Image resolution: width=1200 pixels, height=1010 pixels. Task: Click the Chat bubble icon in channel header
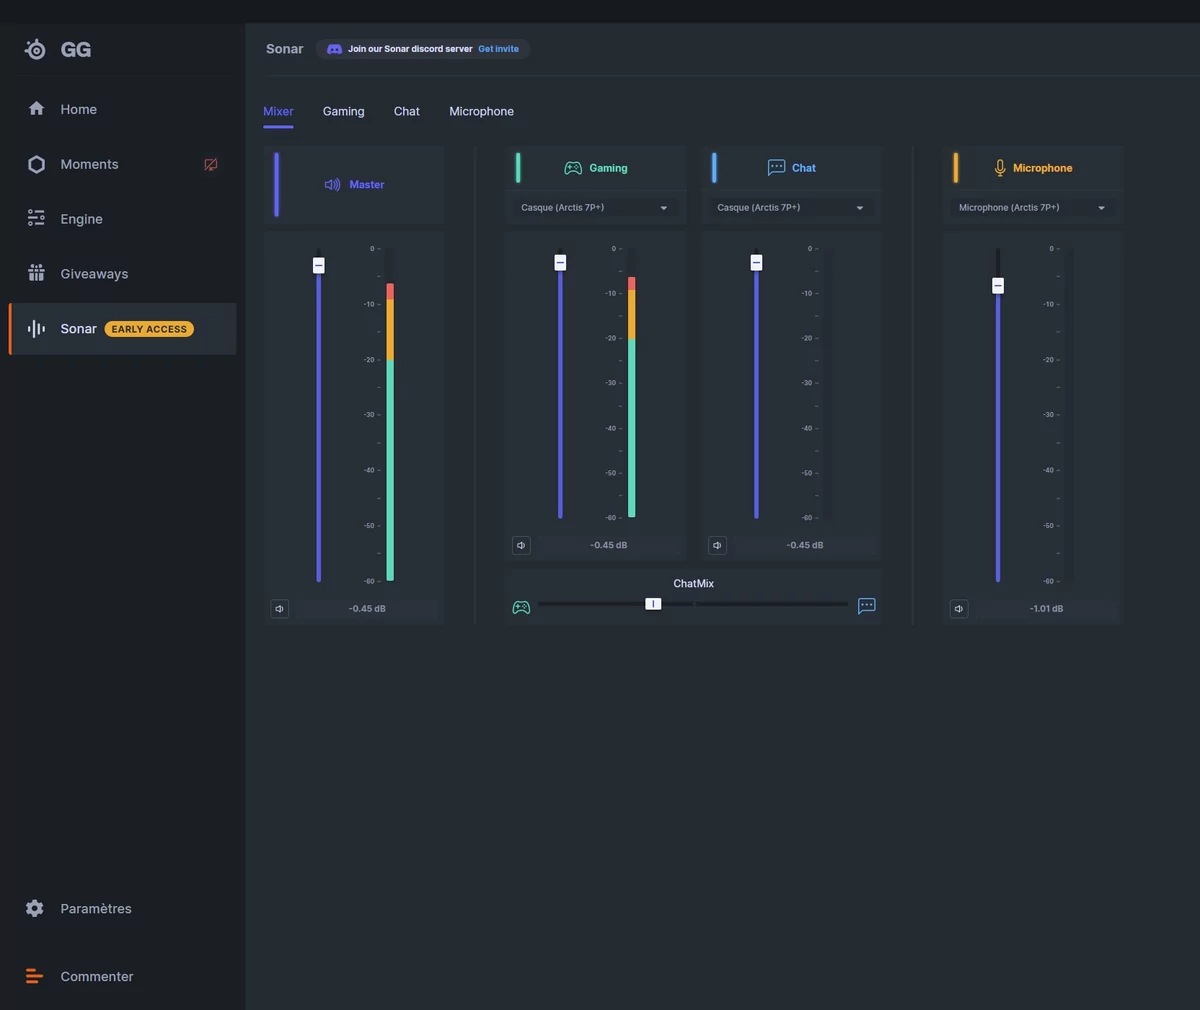776,168
